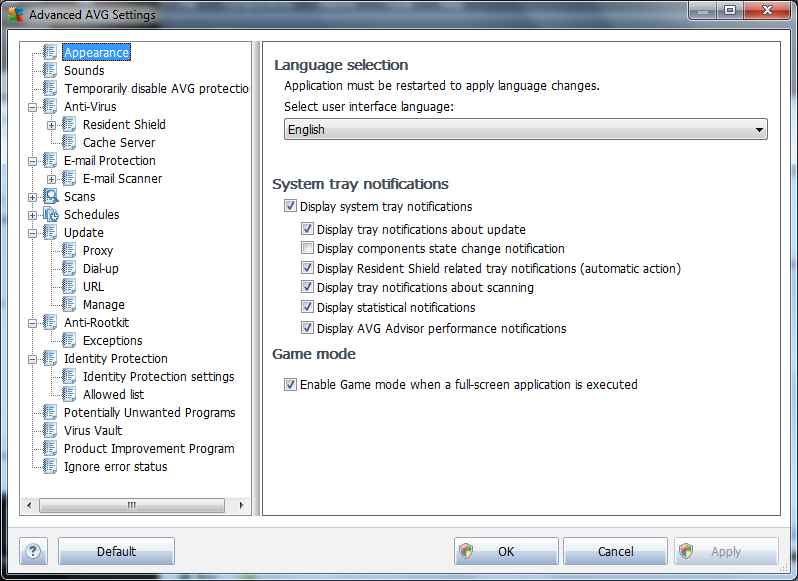Enable Display components state change notification
This screenshot has width=798, height=581.
click(307, 248)
